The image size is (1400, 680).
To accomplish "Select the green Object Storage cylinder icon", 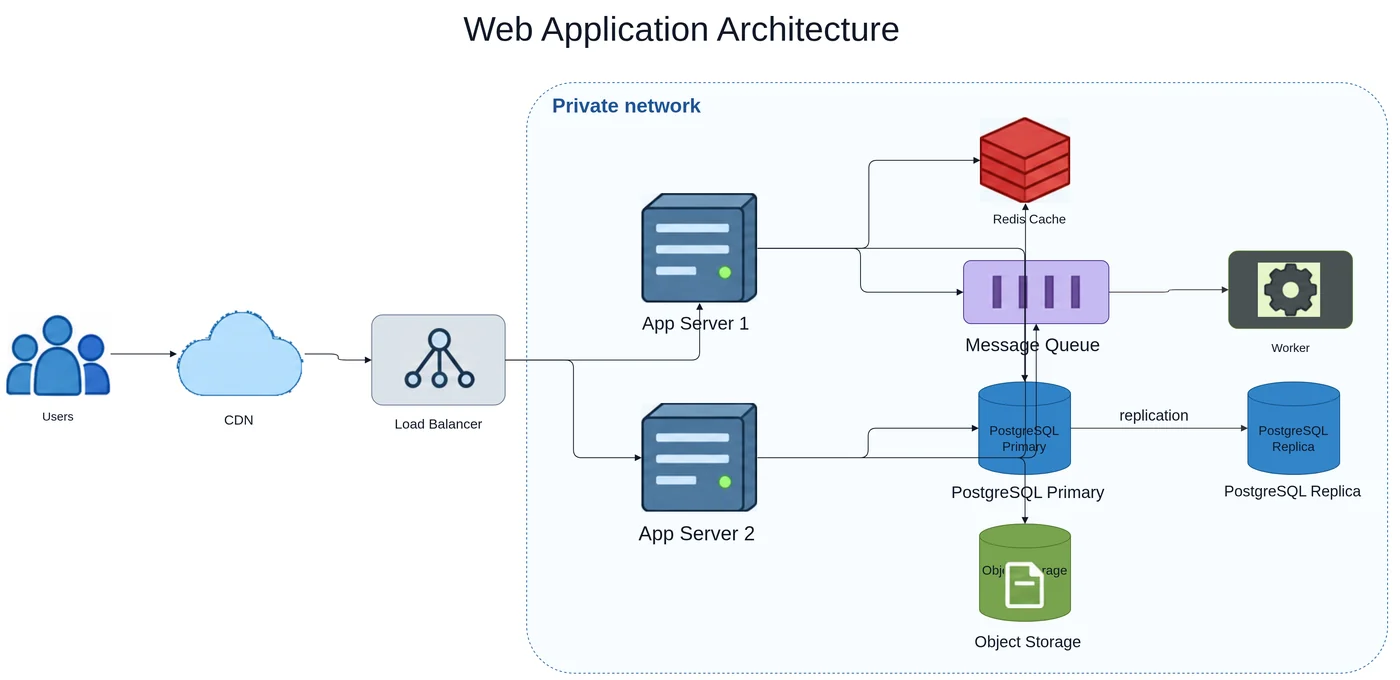I will click(1025, 573).
